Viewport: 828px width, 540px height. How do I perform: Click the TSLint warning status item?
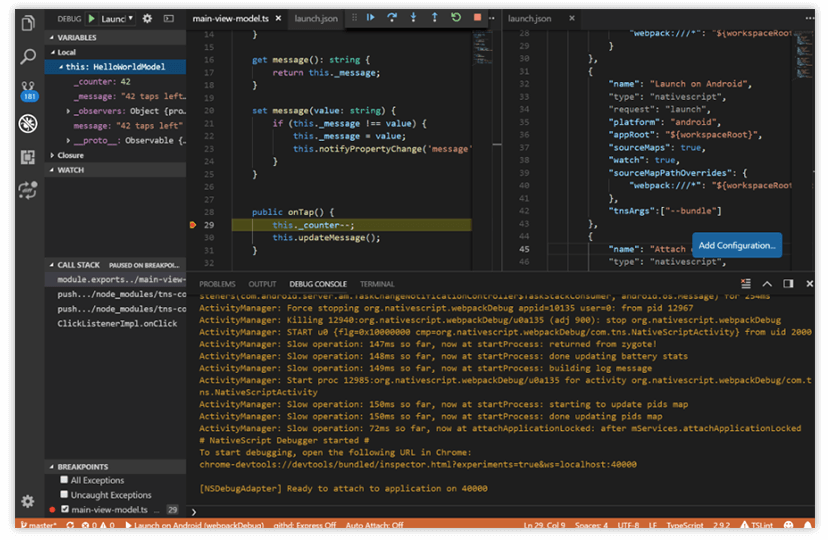tap(757, 525)
